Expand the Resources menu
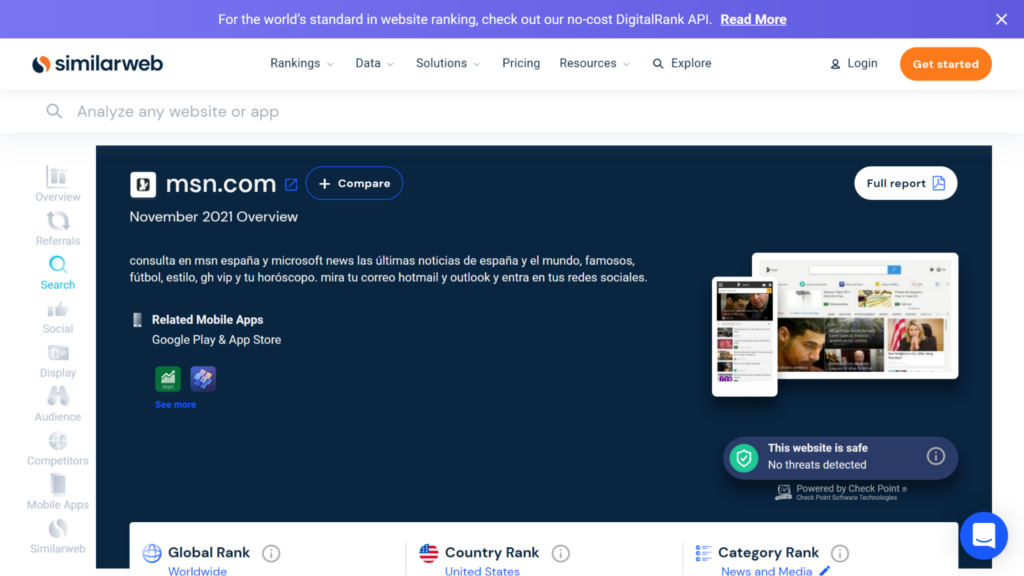1024x576 pixels. point(594,63)
